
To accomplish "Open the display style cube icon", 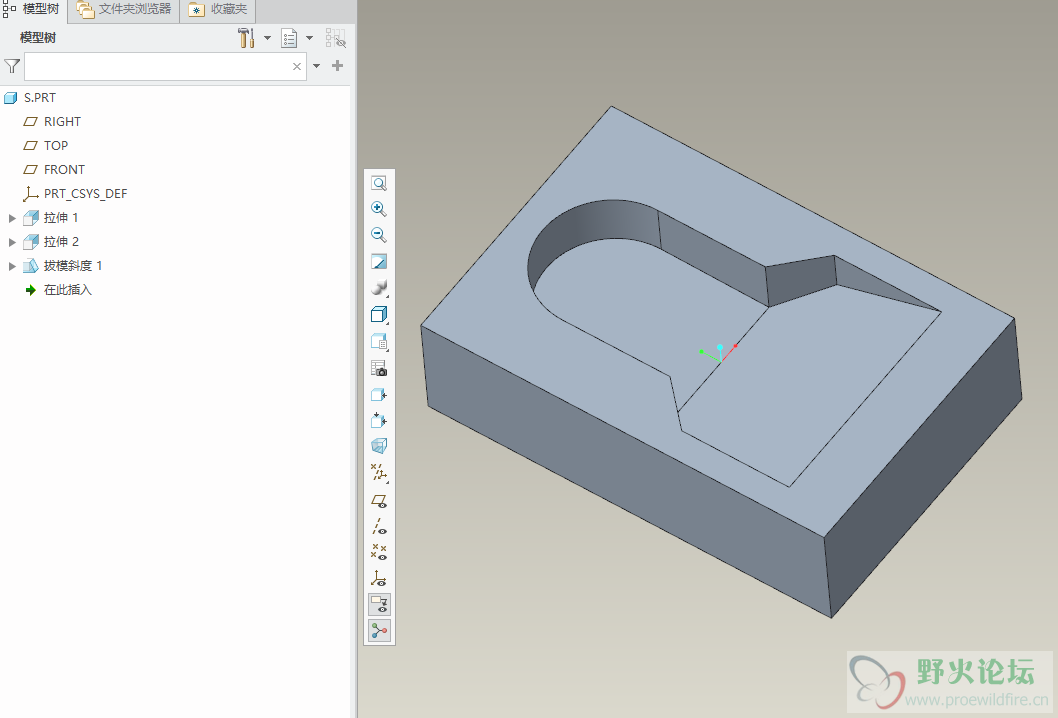I will coord(379,314).
